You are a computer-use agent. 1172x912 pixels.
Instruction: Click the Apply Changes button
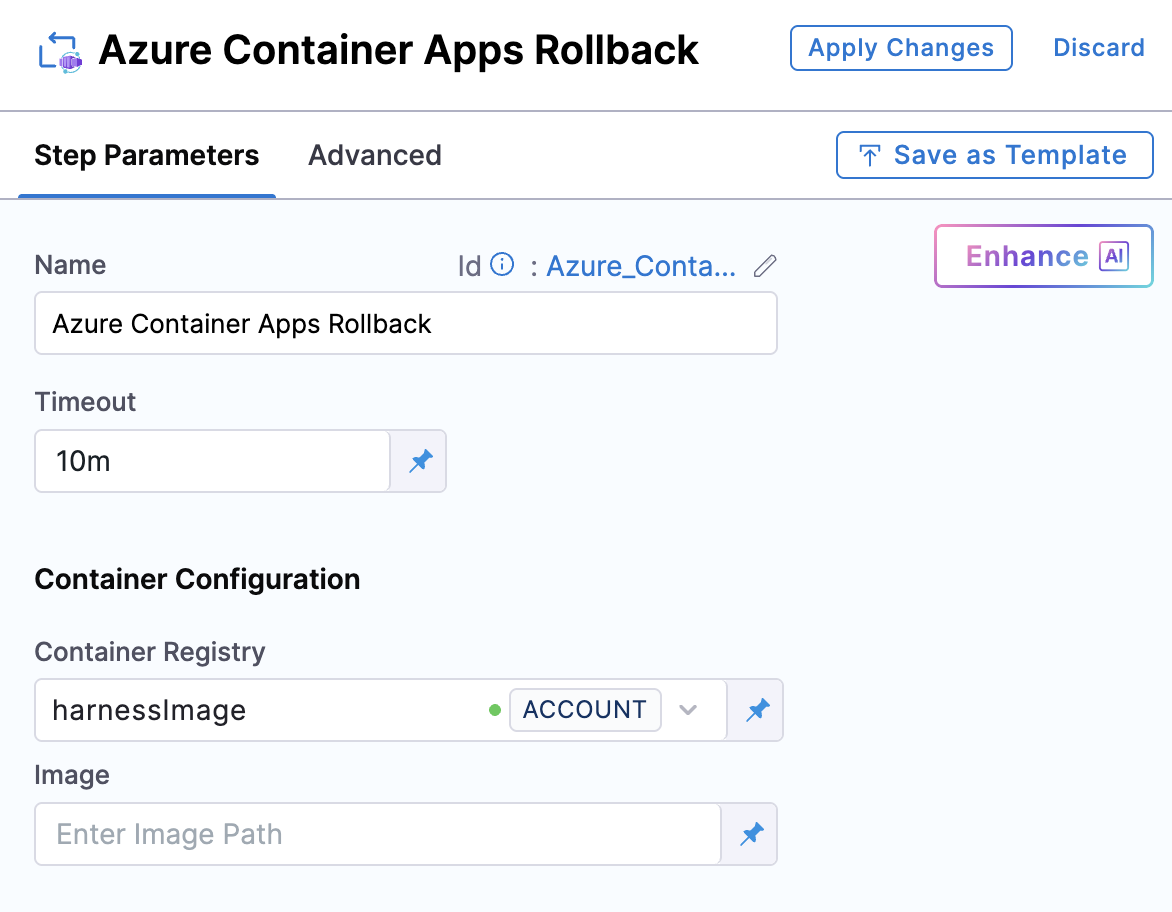[x=900, y=48]
